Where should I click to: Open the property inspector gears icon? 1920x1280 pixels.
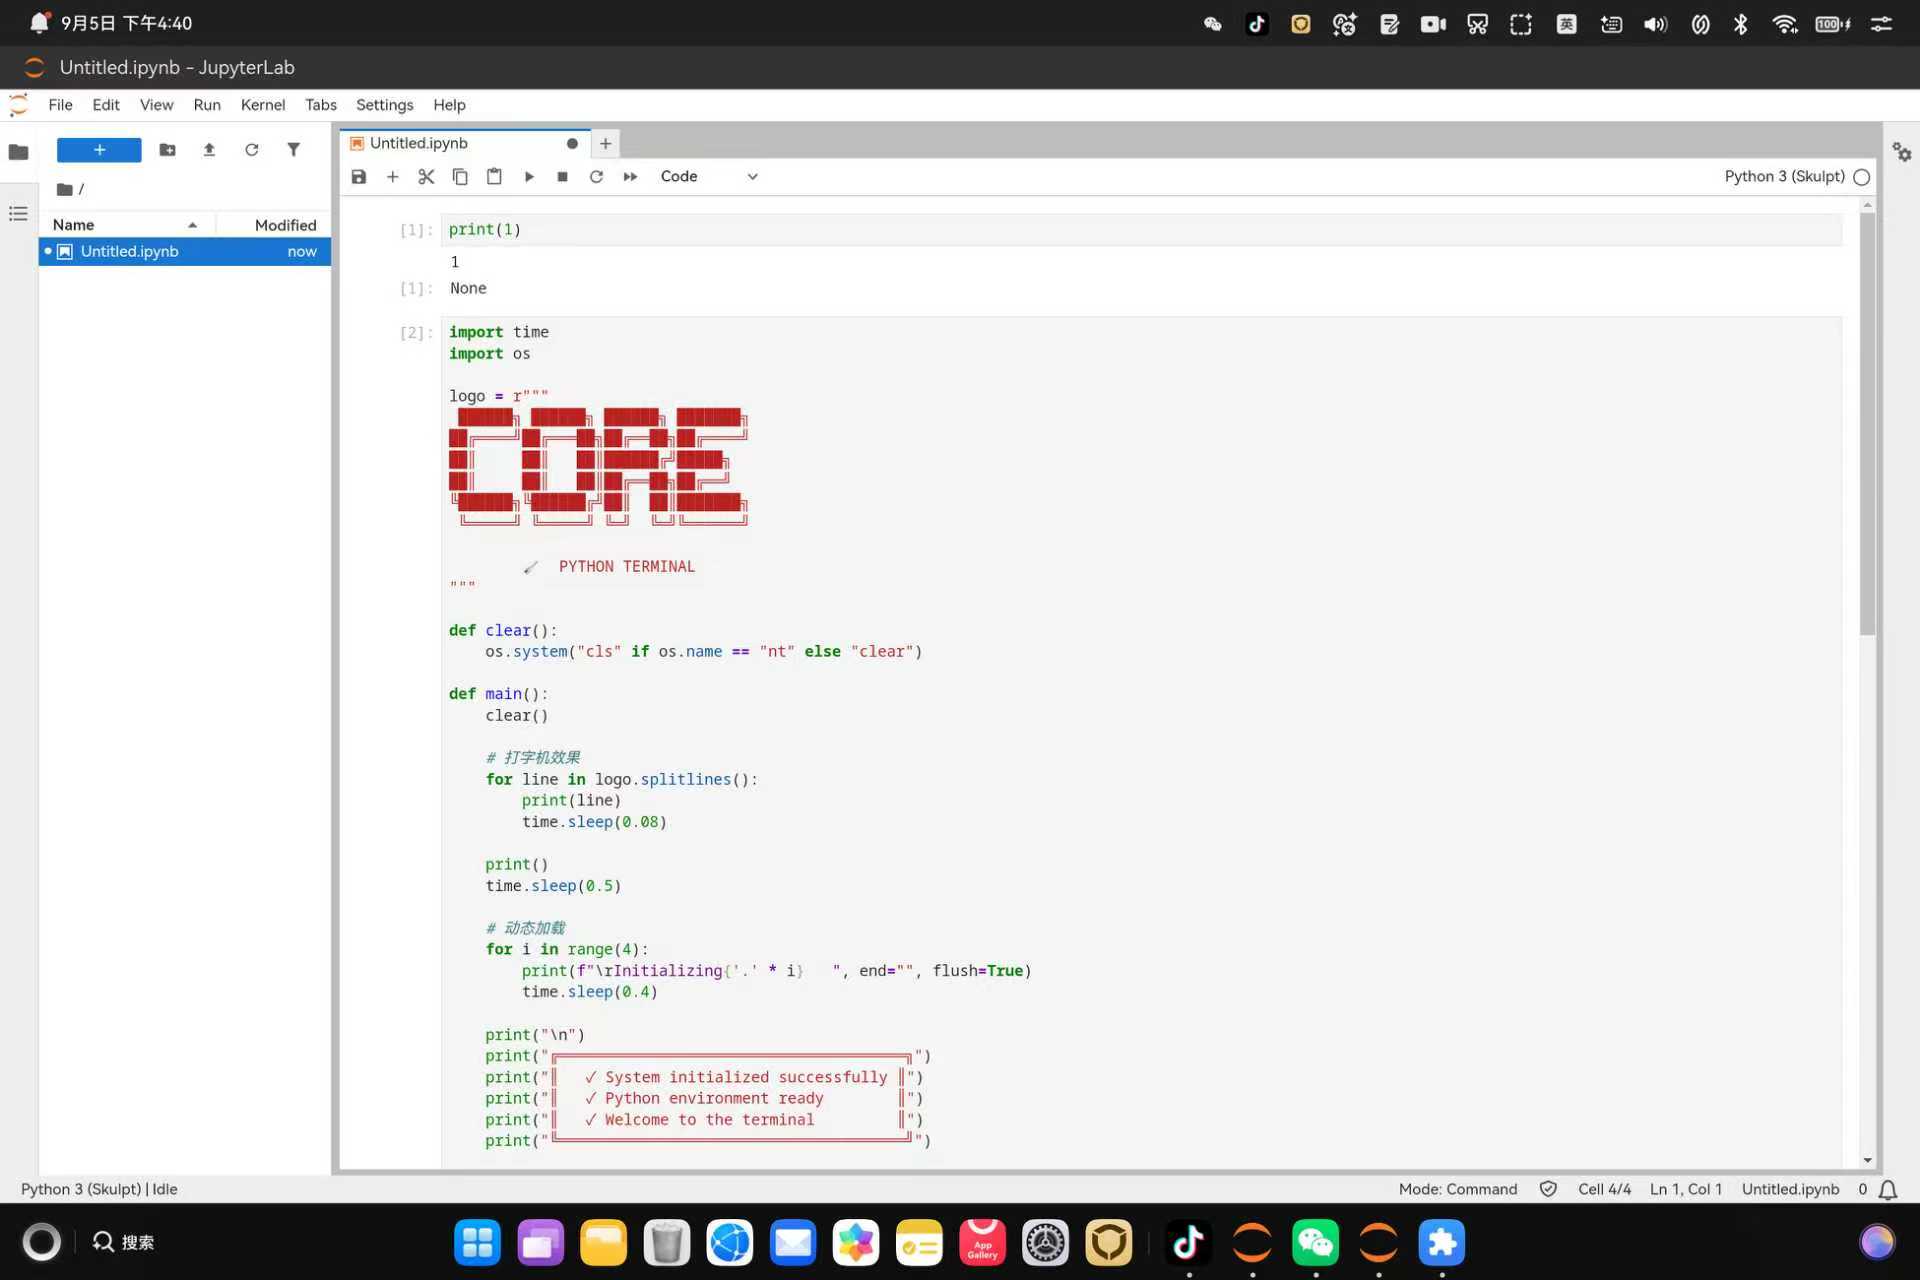pos(1902,152)
